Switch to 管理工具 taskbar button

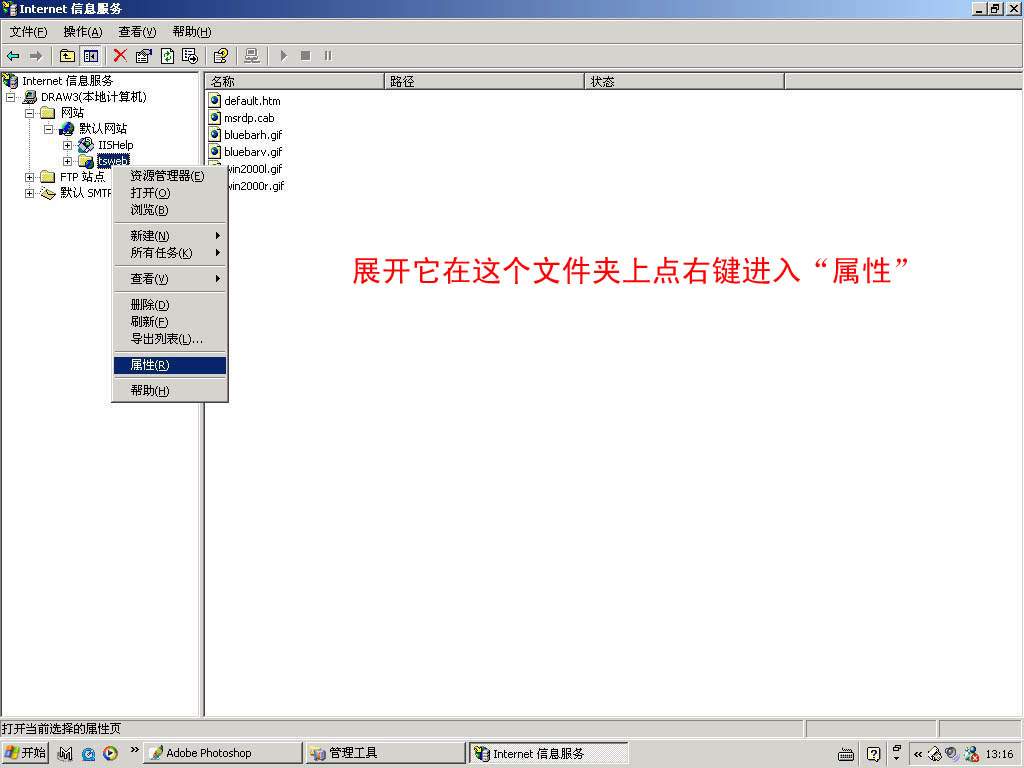(x=386, y=753)
